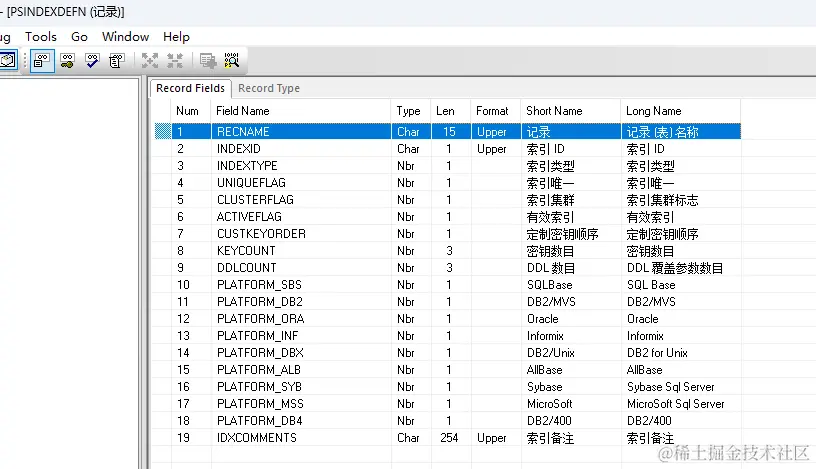
Task: Click the row selector beside RECNAME
Action: (x=163, y=131)
